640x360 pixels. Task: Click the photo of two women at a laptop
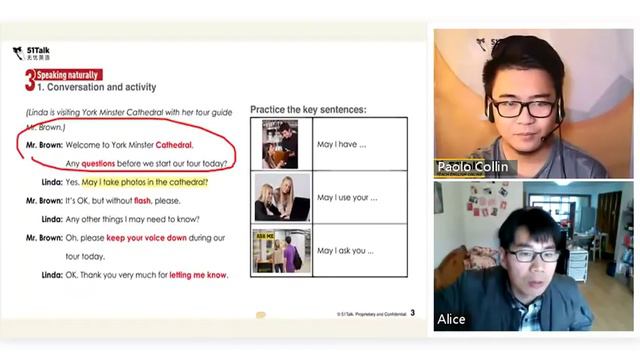coord(282,198)
